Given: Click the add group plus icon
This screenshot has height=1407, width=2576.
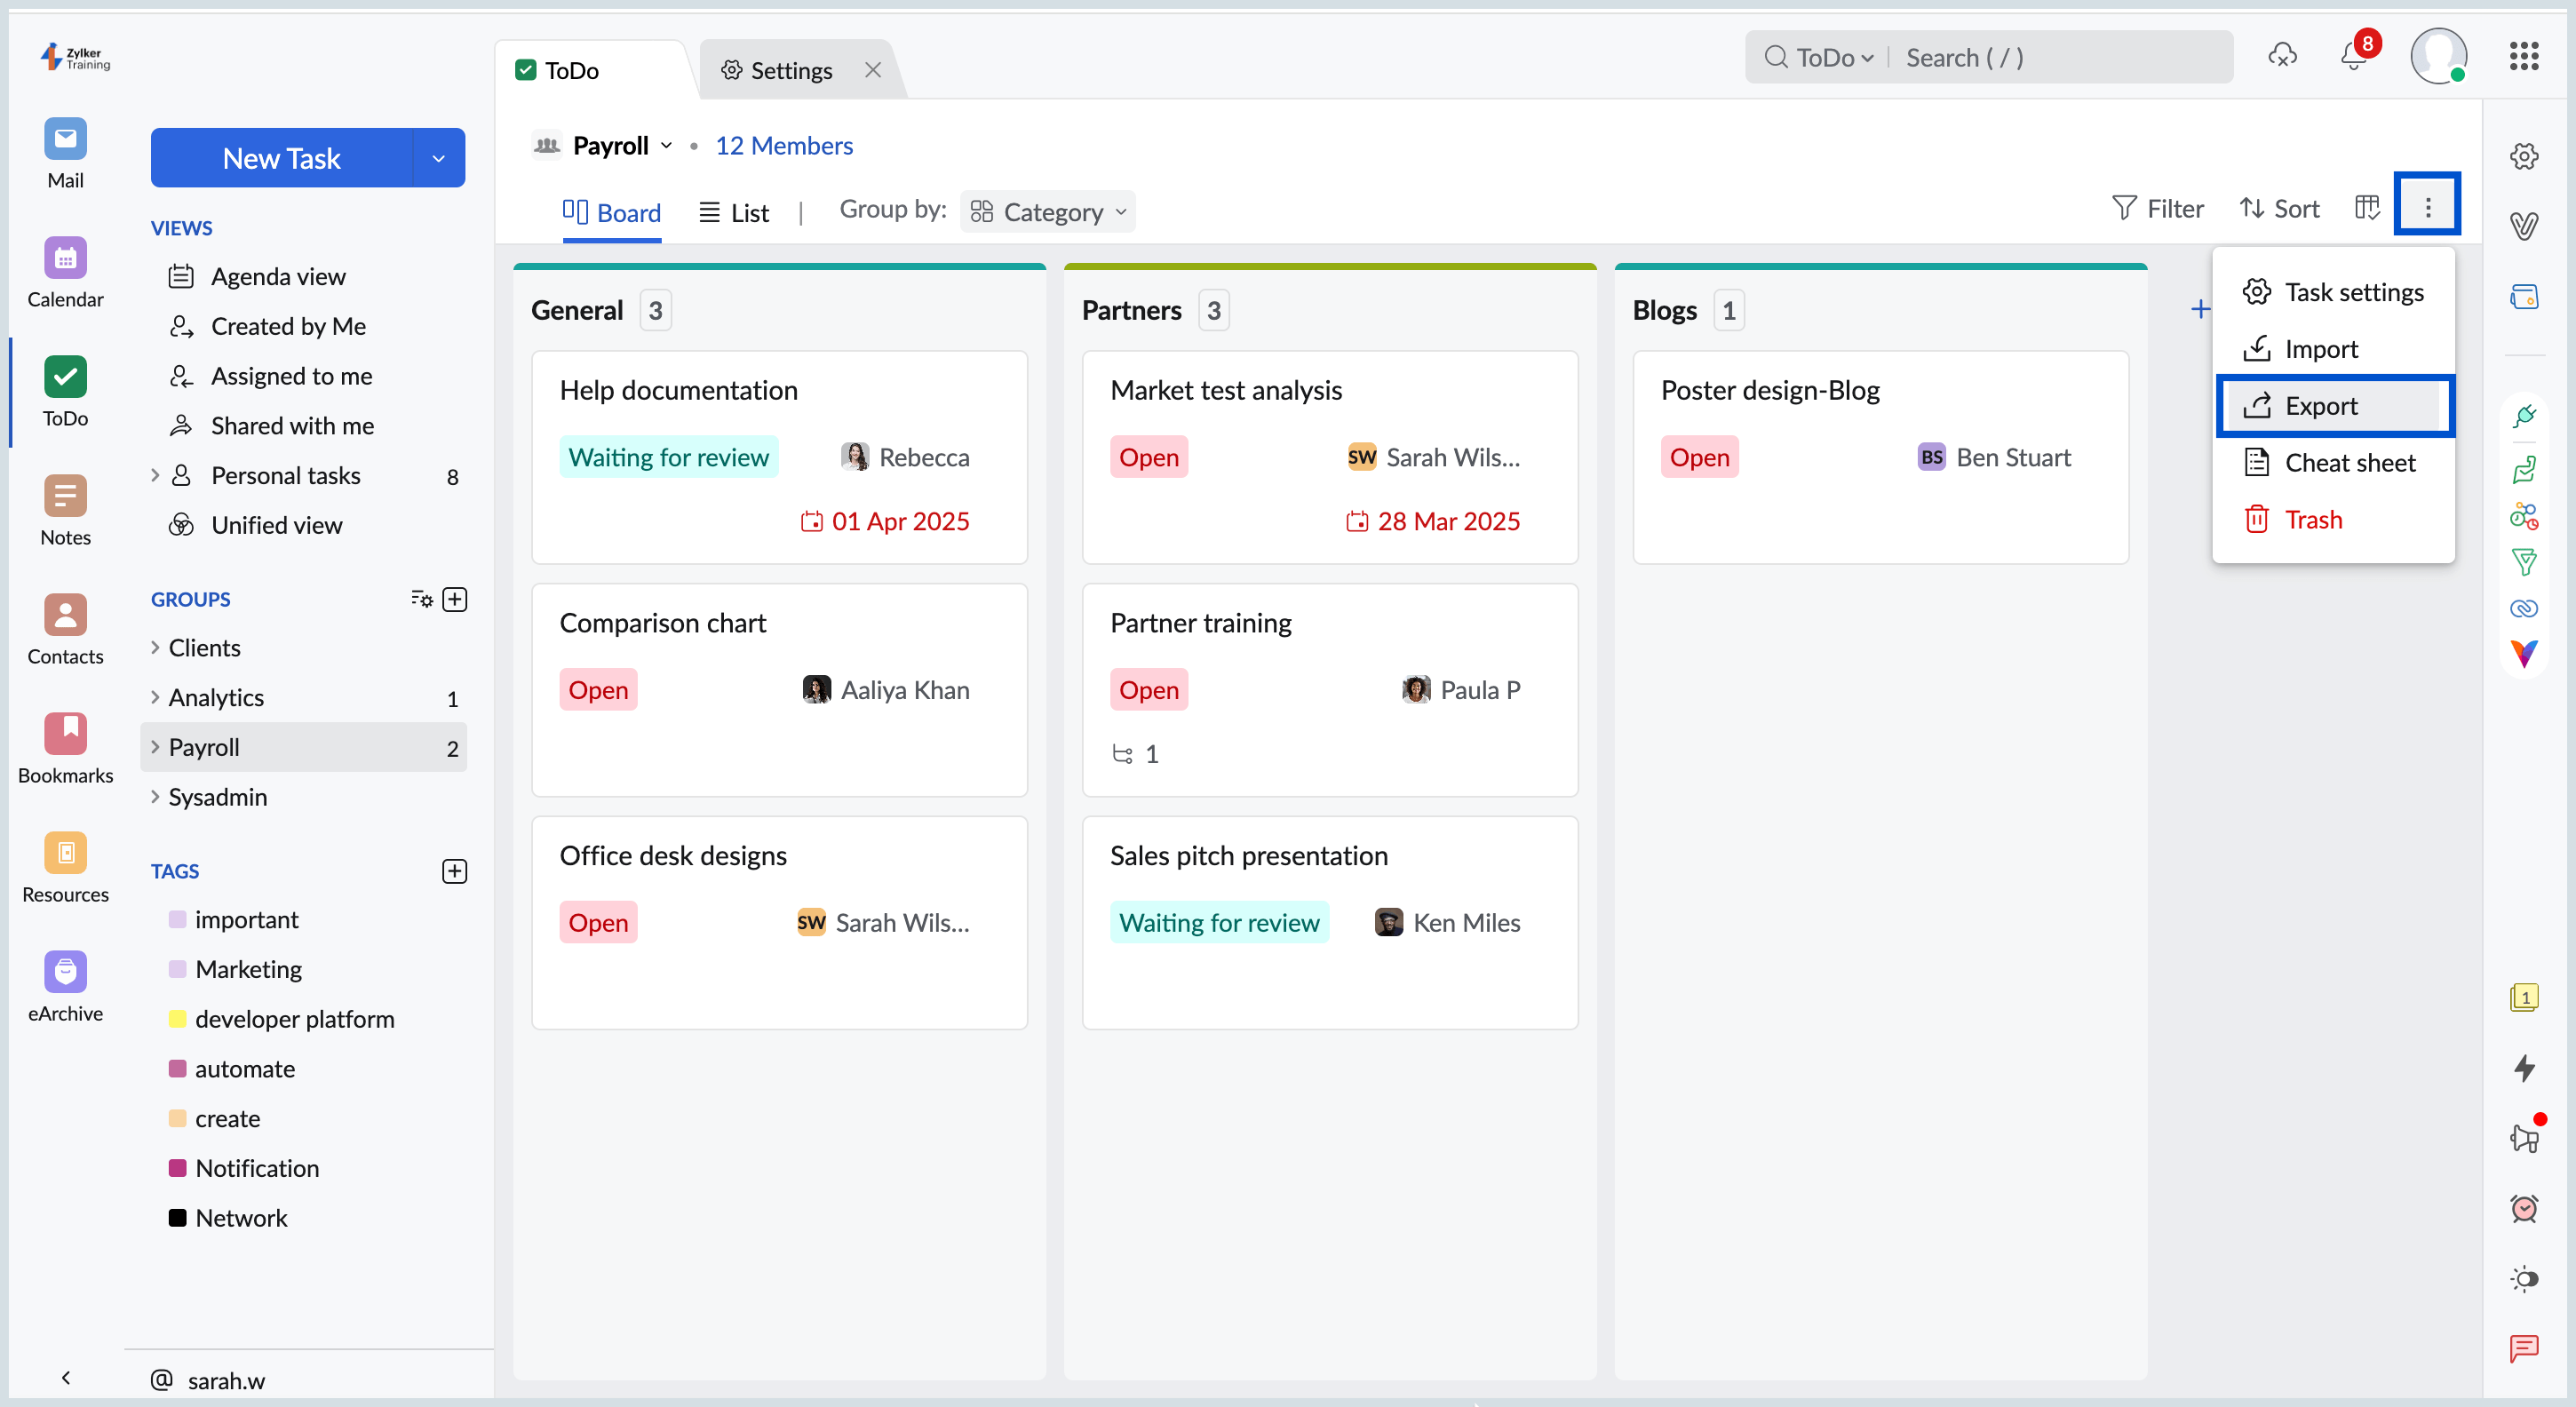Looking at the screenshot, I should point(455,599).
